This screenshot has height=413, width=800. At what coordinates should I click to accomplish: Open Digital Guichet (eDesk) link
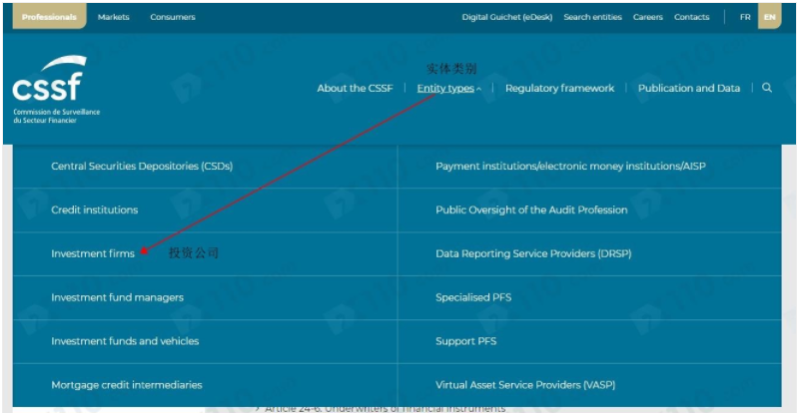point(507,17)
